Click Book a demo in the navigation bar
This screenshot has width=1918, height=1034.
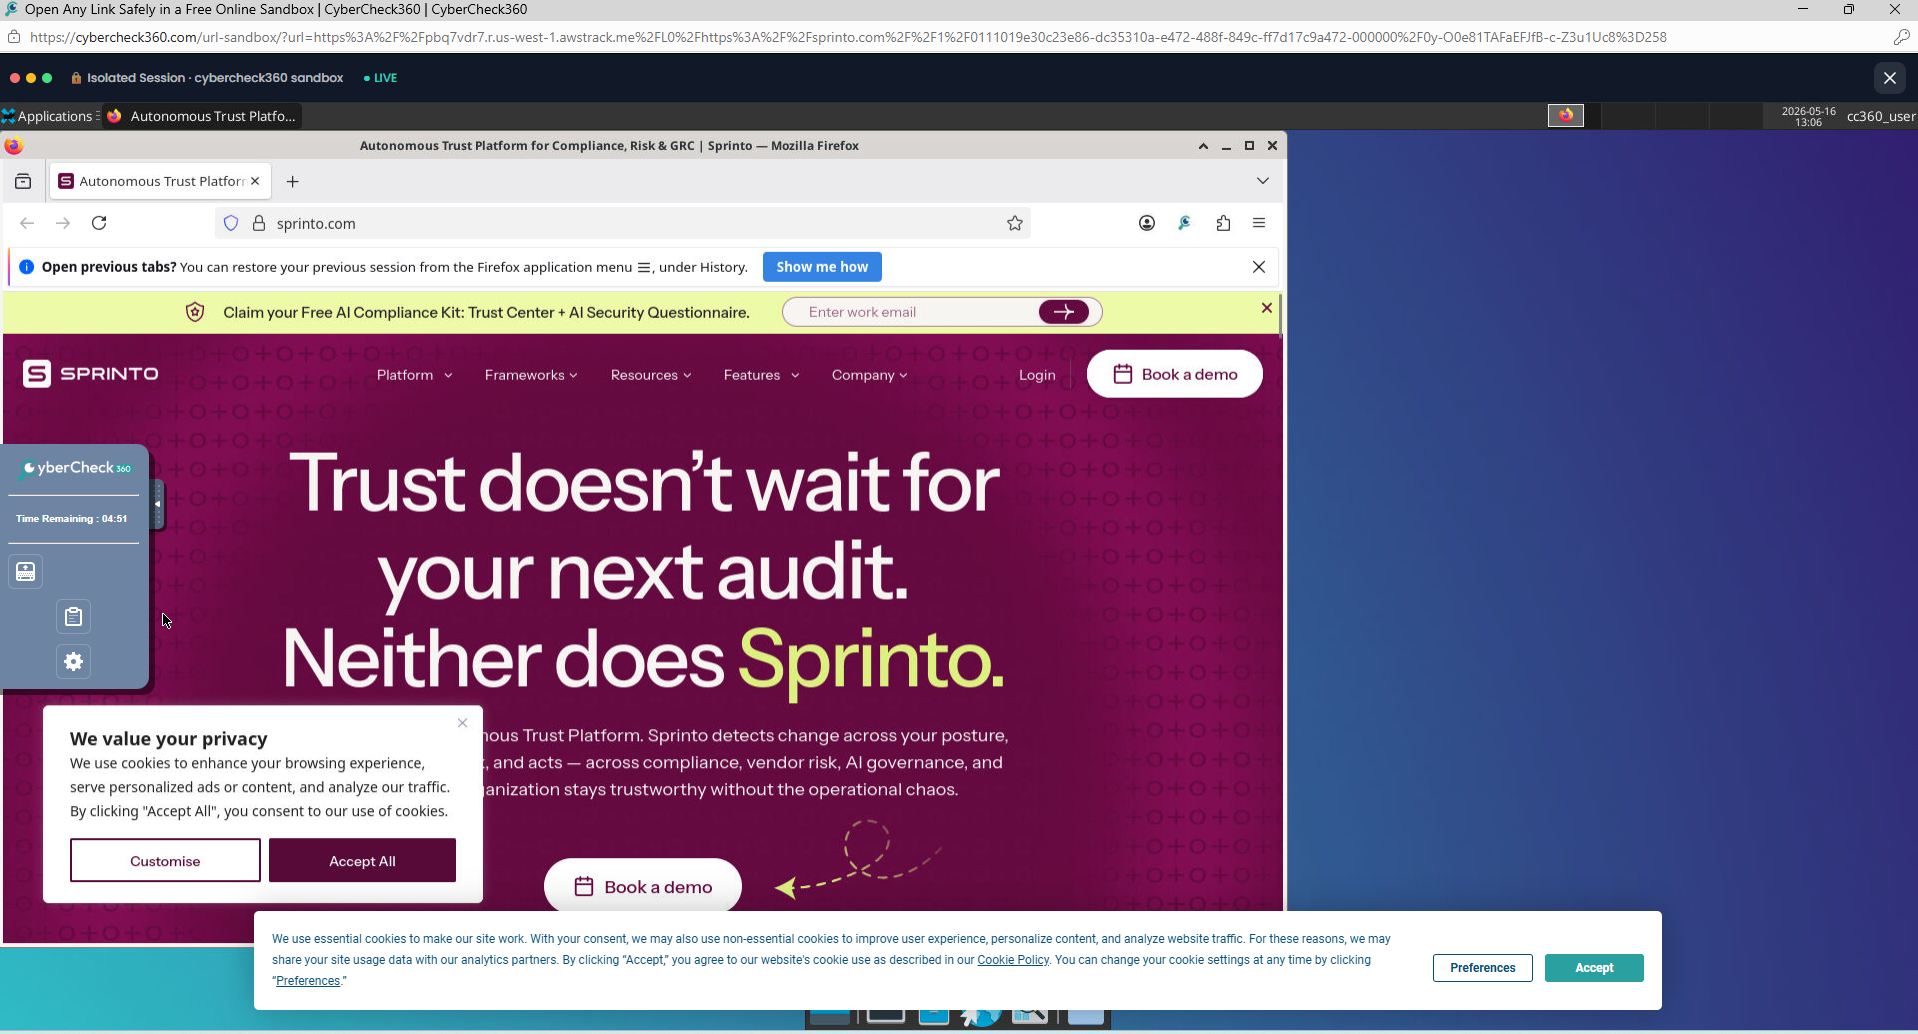click(x=1175, y=374)
